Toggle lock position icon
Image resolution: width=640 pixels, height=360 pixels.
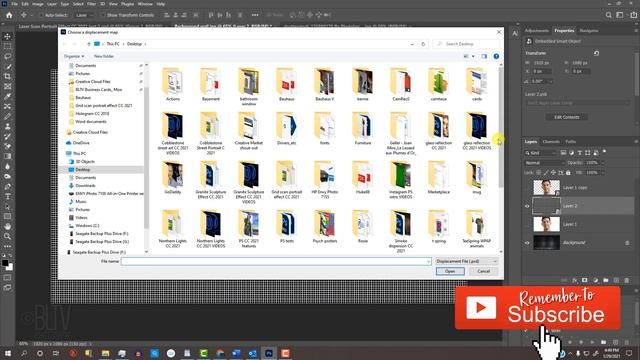pos(553,173)
